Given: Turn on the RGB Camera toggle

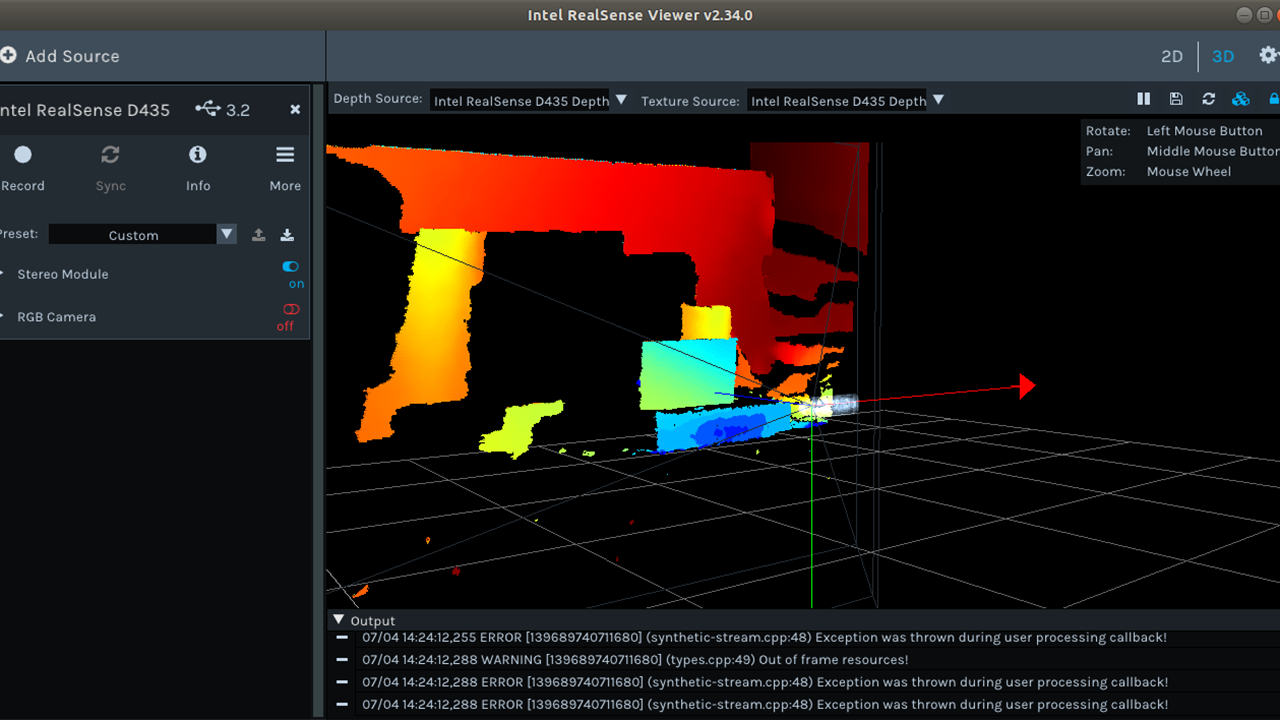Looking at the screenshot, I should tap(291, 310).
